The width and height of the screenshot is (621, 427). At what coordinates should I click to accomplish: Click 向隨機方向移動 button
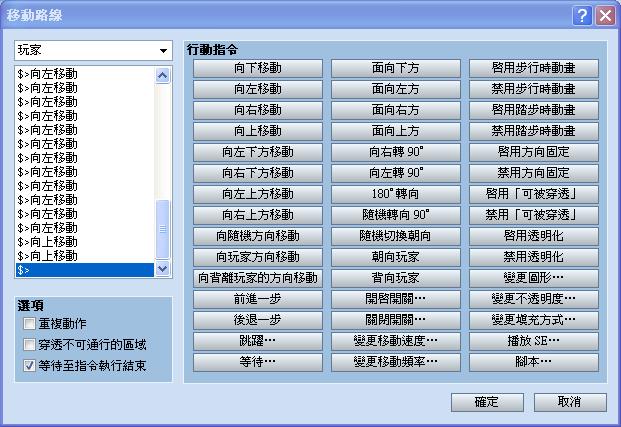[x=258, y=236]
